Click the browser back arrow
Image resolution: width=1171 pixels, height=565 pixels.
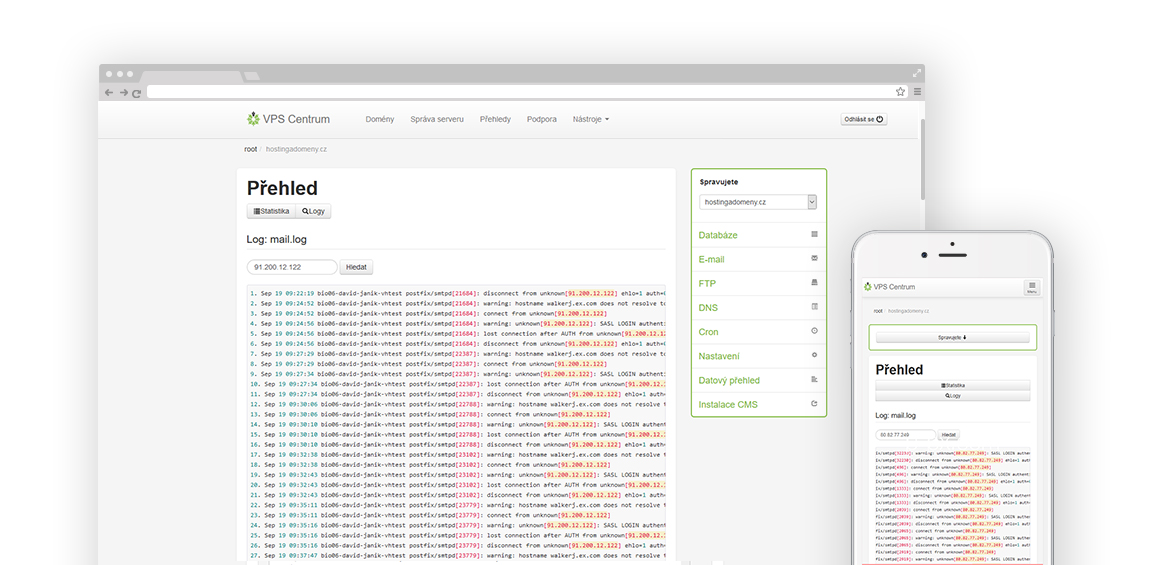tap(109, 92)
